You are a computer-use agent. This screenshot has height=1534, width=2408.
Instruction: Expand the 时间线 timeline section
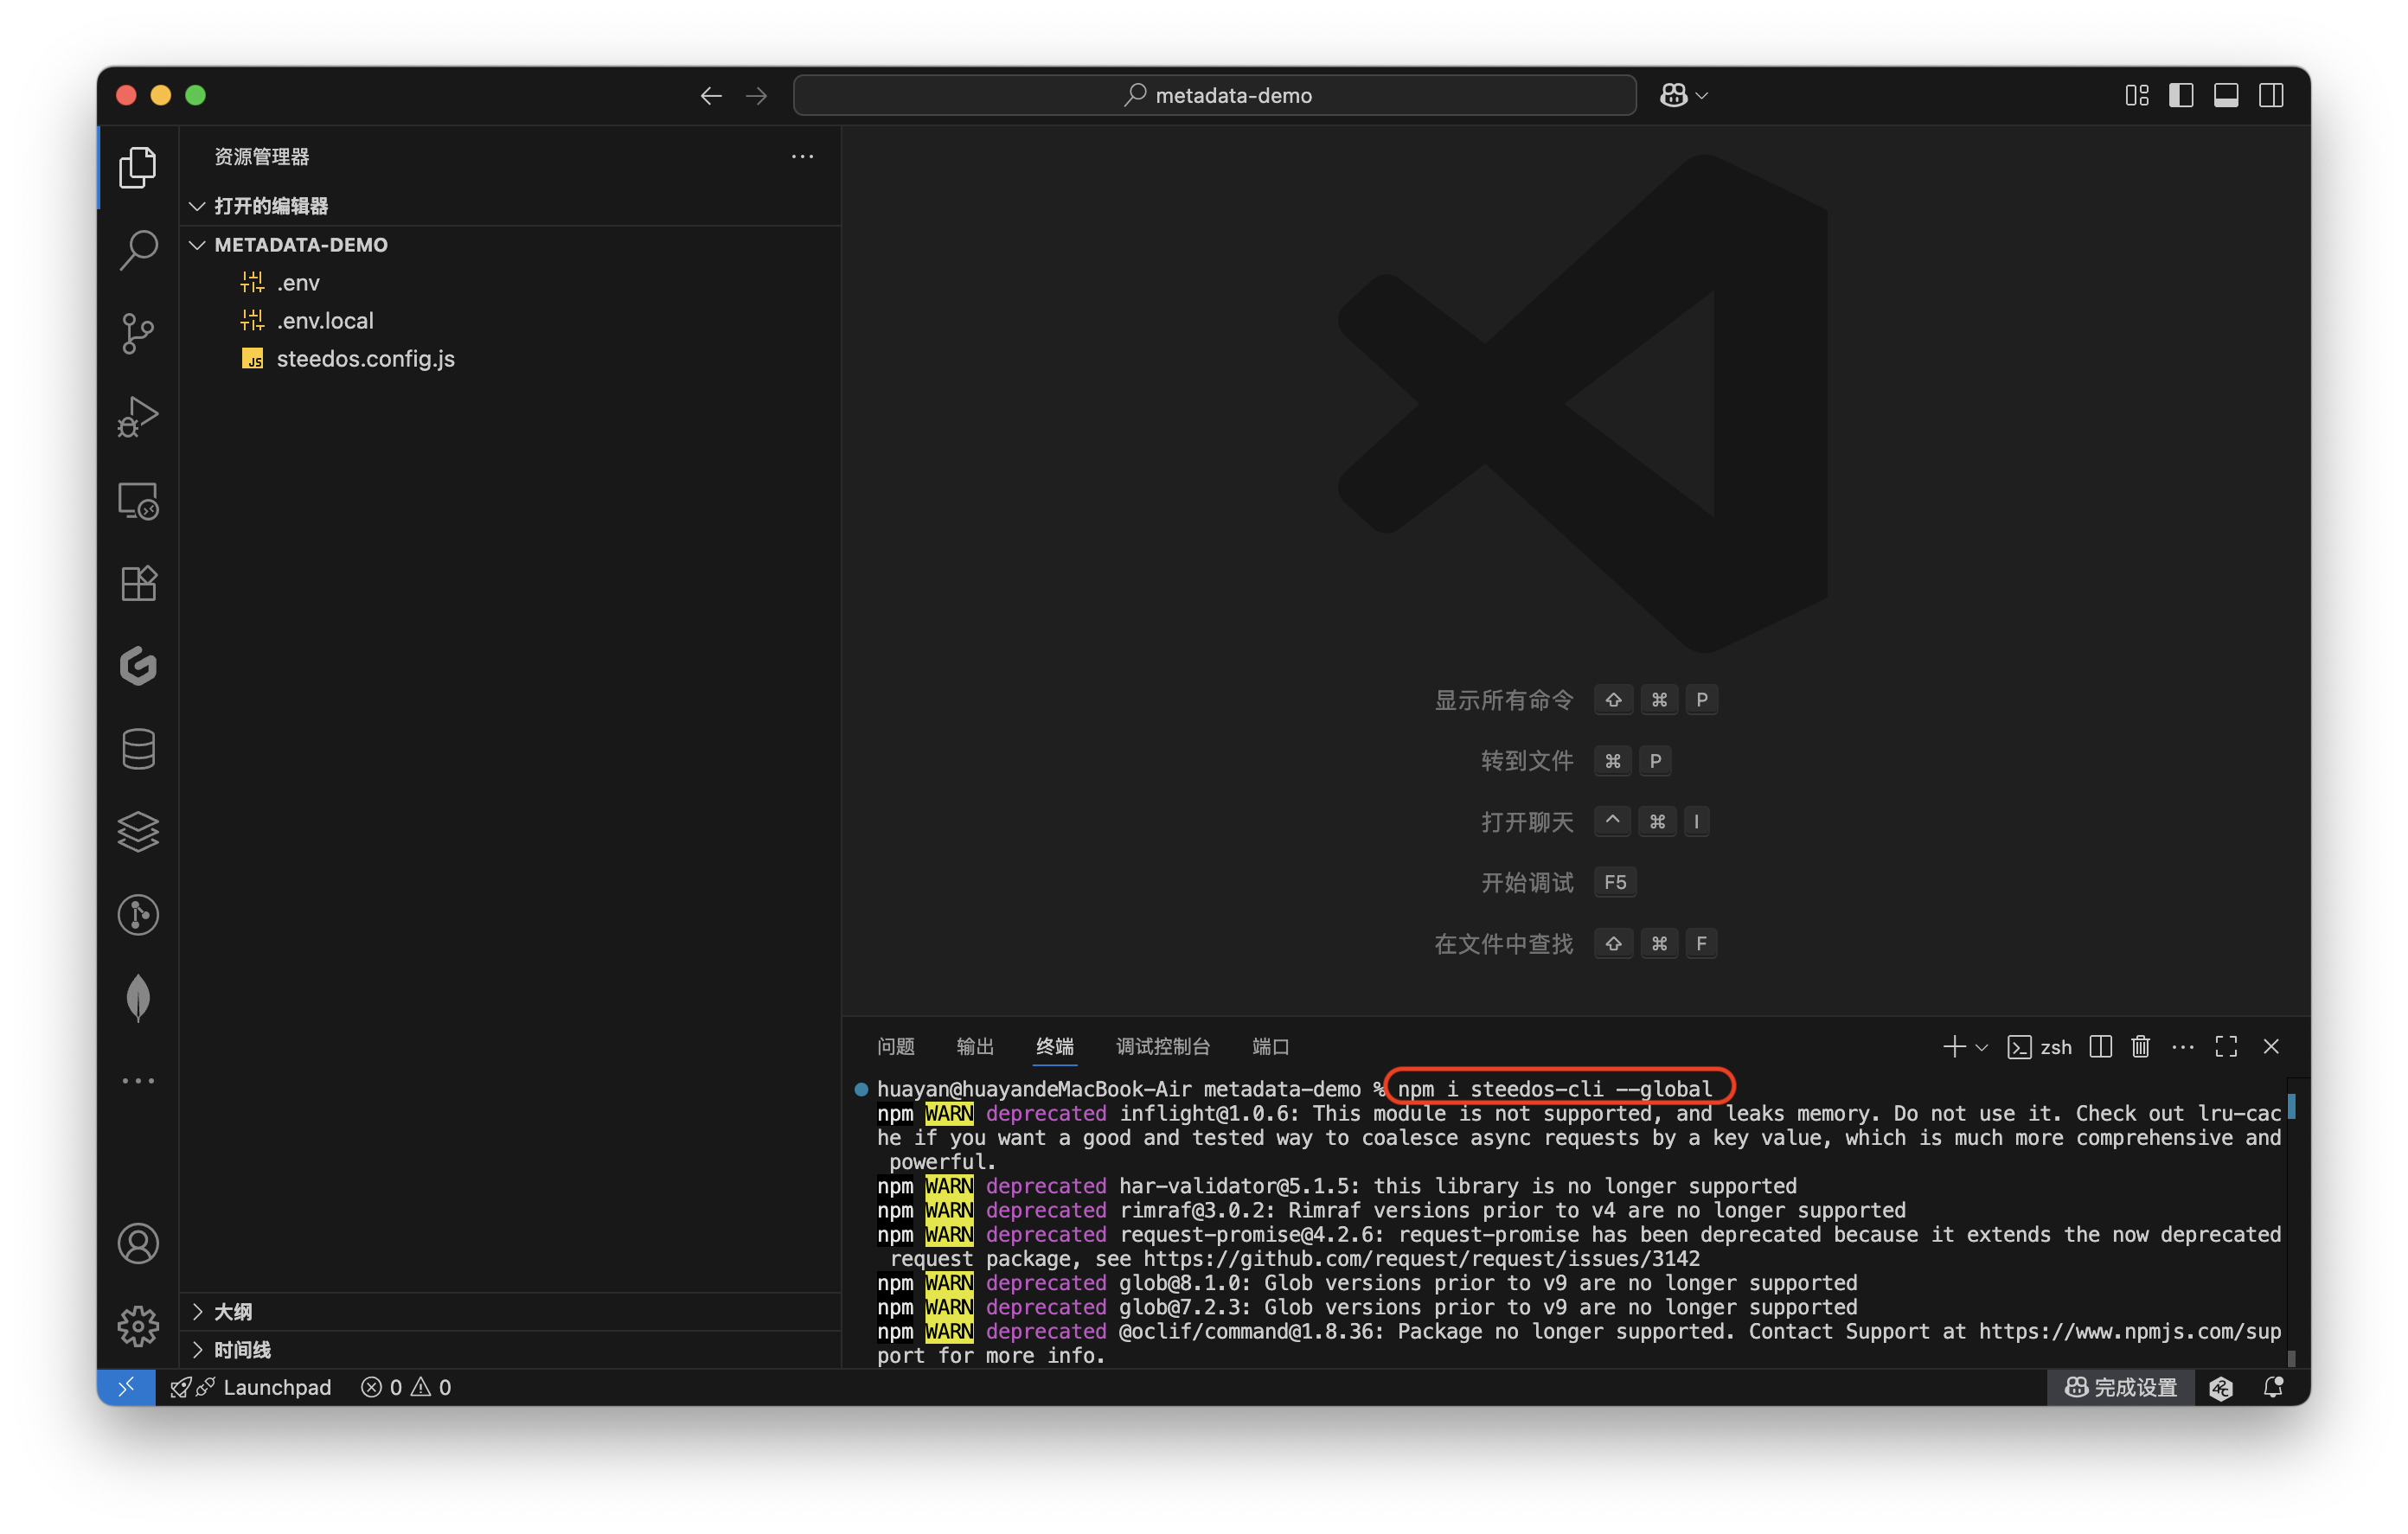[x=510, y=1350]
